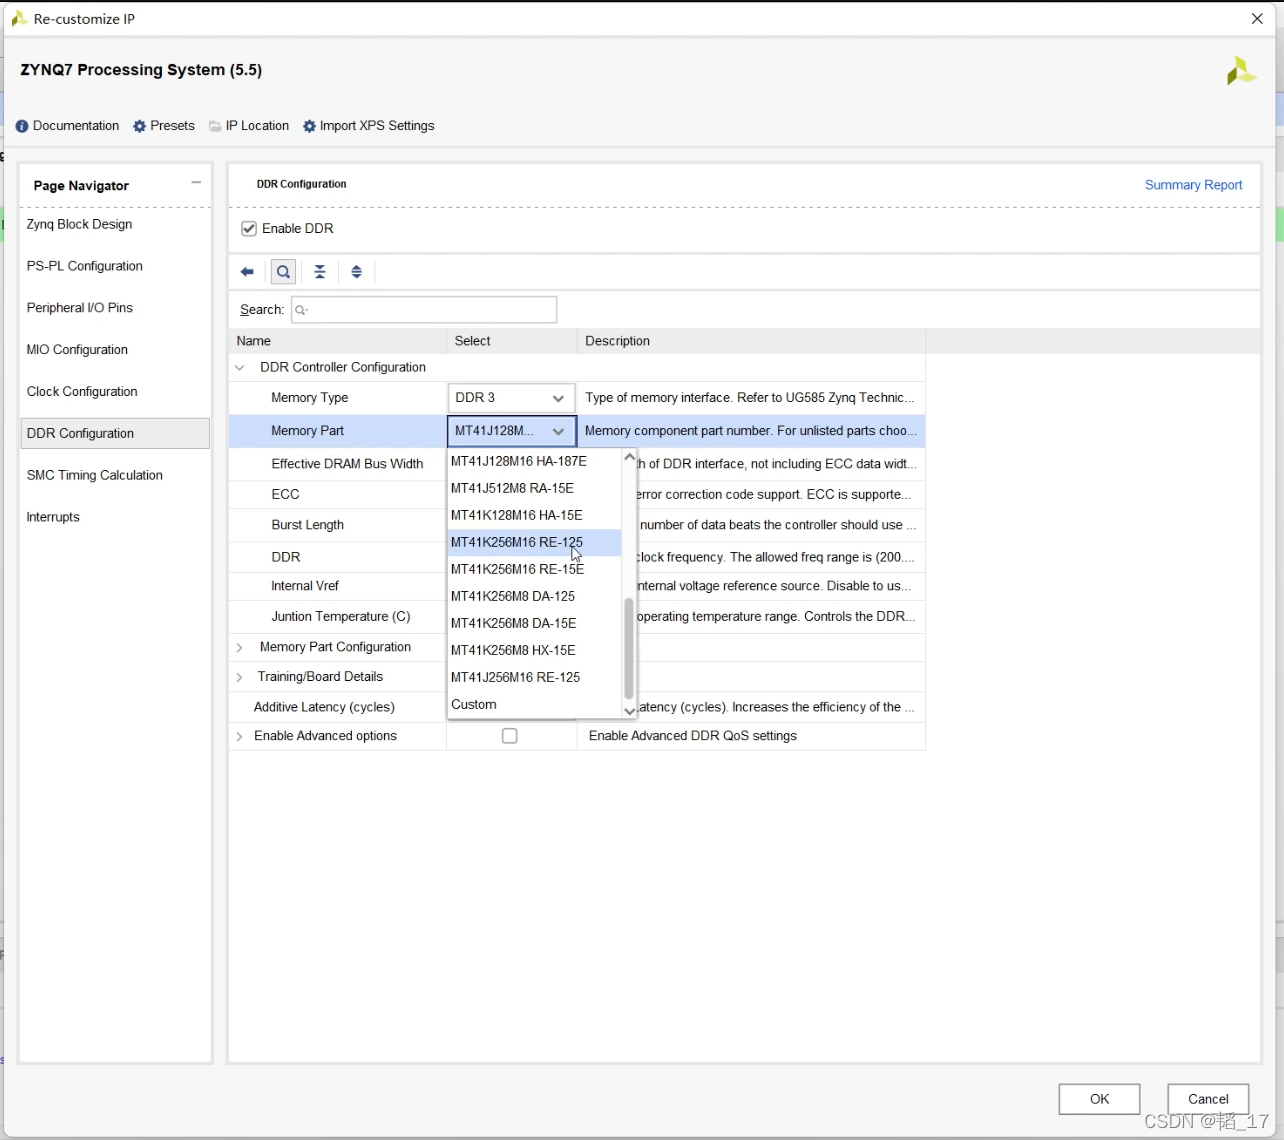Click the OK button
Screen dimensions: 1284x1140
pyautogui.click(x=1099, y=1099)
